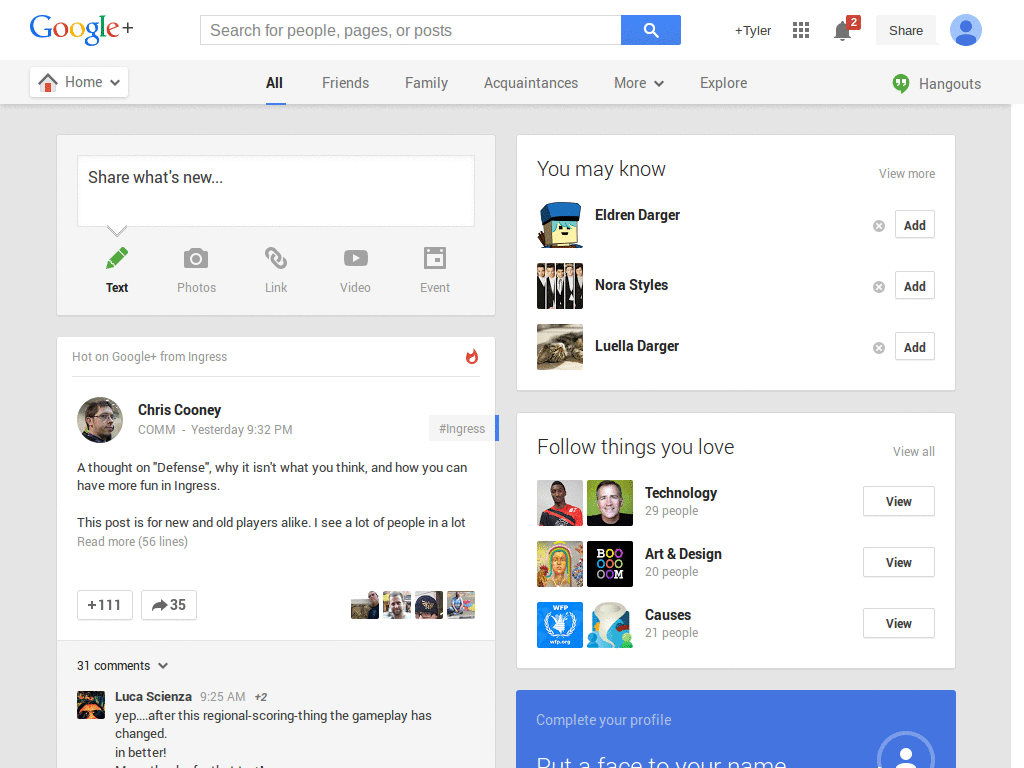
Task: View the Causes category
Action: point(899,623)
